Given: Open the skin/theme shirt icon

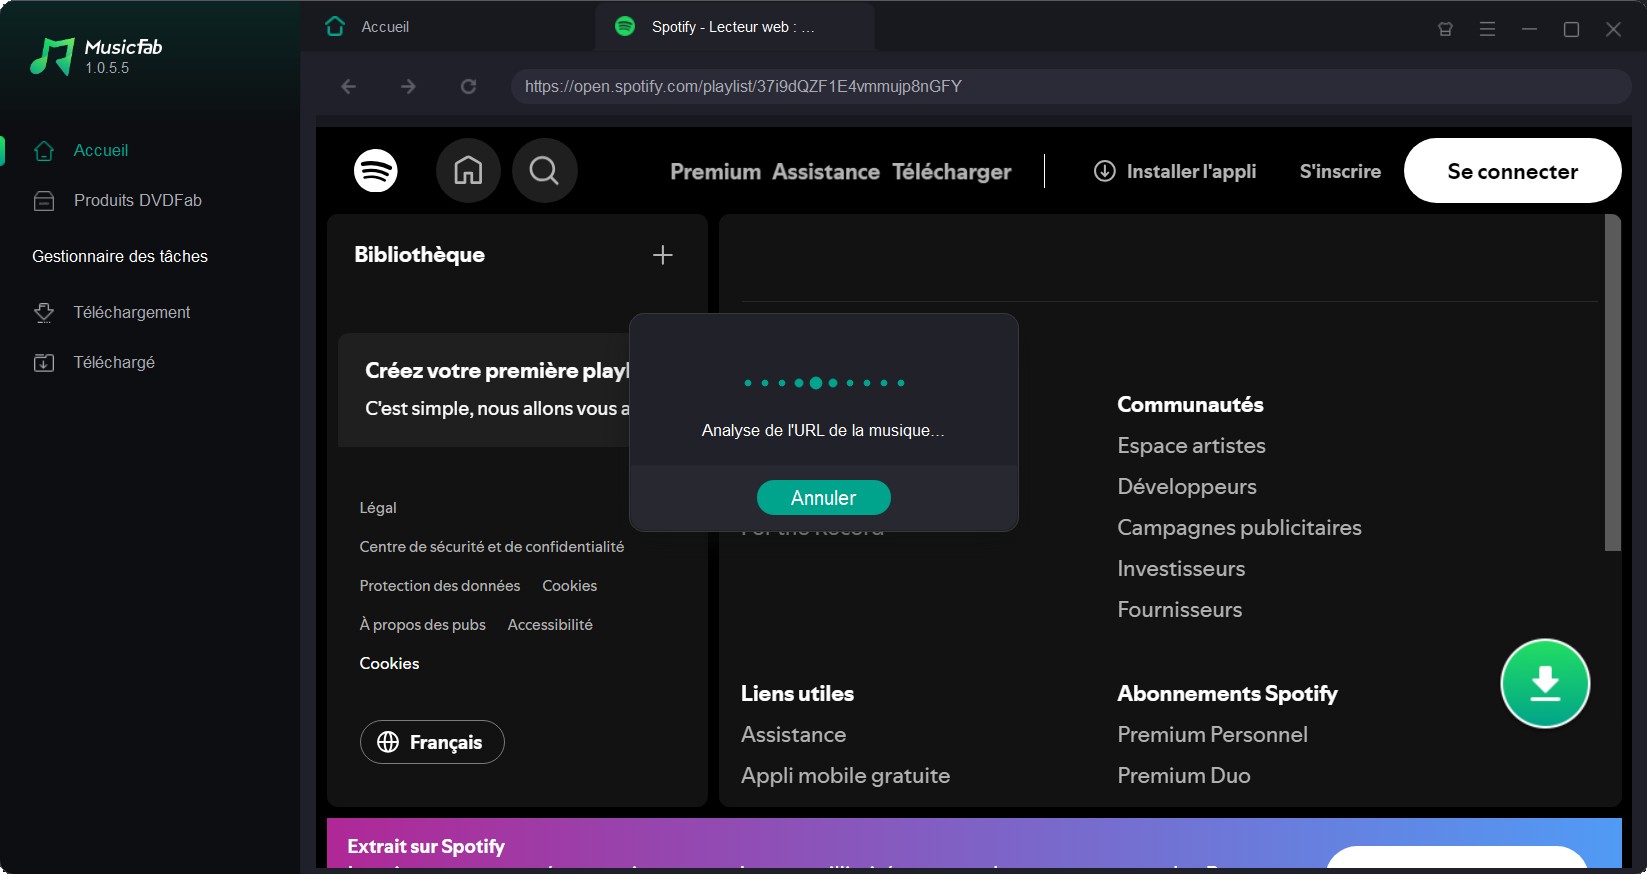Looking at the screenshot, I should [x=1445, y=29].
